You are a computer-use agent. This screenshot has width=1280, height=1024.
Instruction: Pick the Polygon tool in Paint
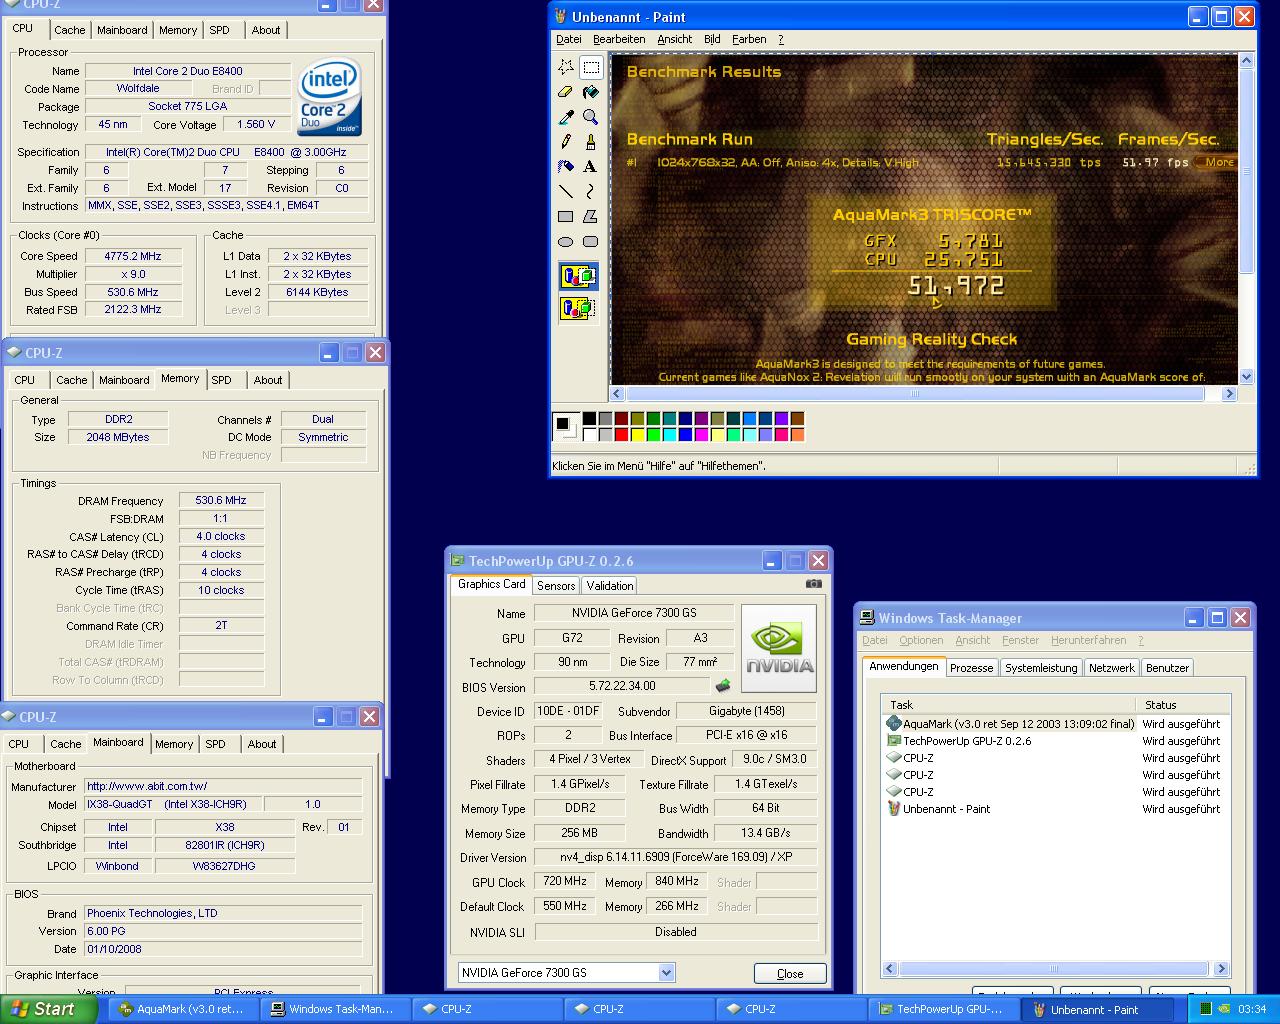point(591,216)
